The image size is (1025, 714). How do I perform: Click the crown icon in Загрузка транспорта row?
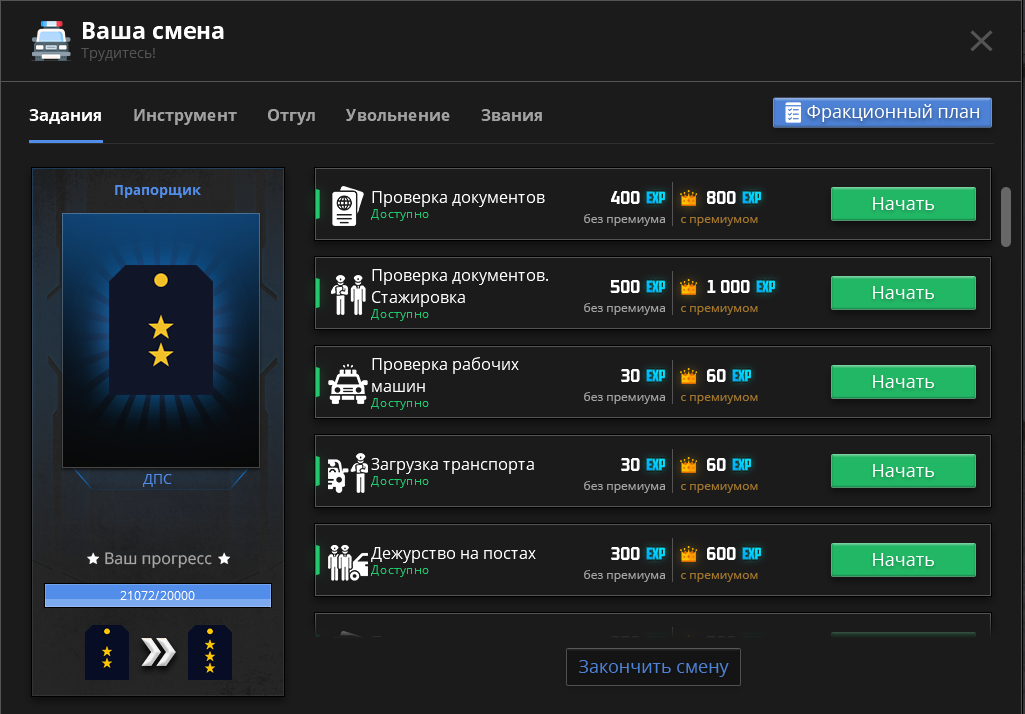(688, 464)
